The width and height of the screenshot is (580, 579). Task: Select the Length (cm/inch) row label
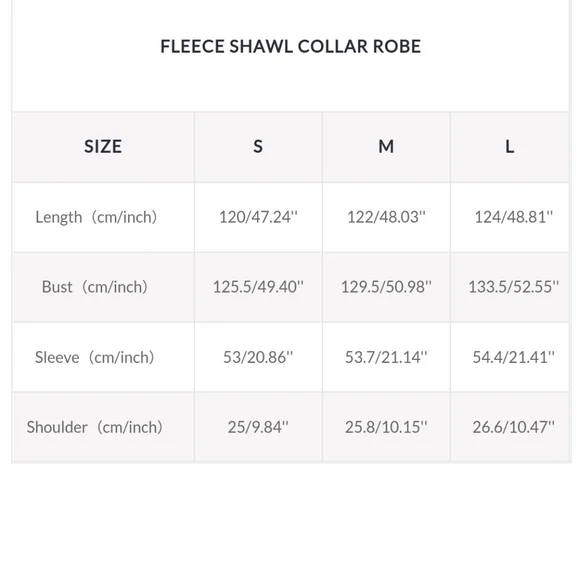click(96, 217)
